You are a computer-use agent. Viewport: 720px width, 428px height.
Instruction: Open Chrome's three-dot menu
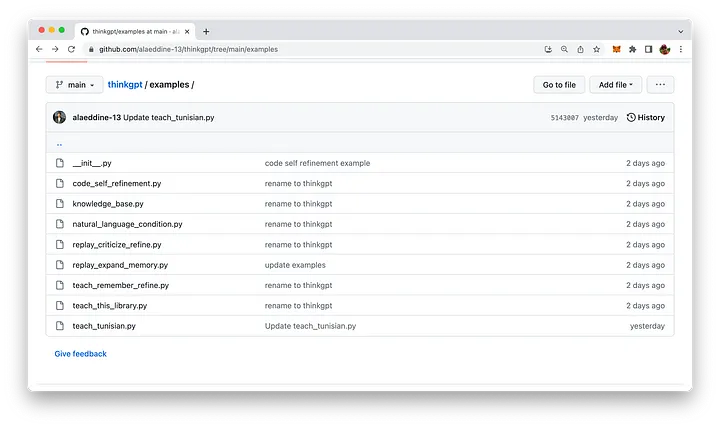[681, 49]
